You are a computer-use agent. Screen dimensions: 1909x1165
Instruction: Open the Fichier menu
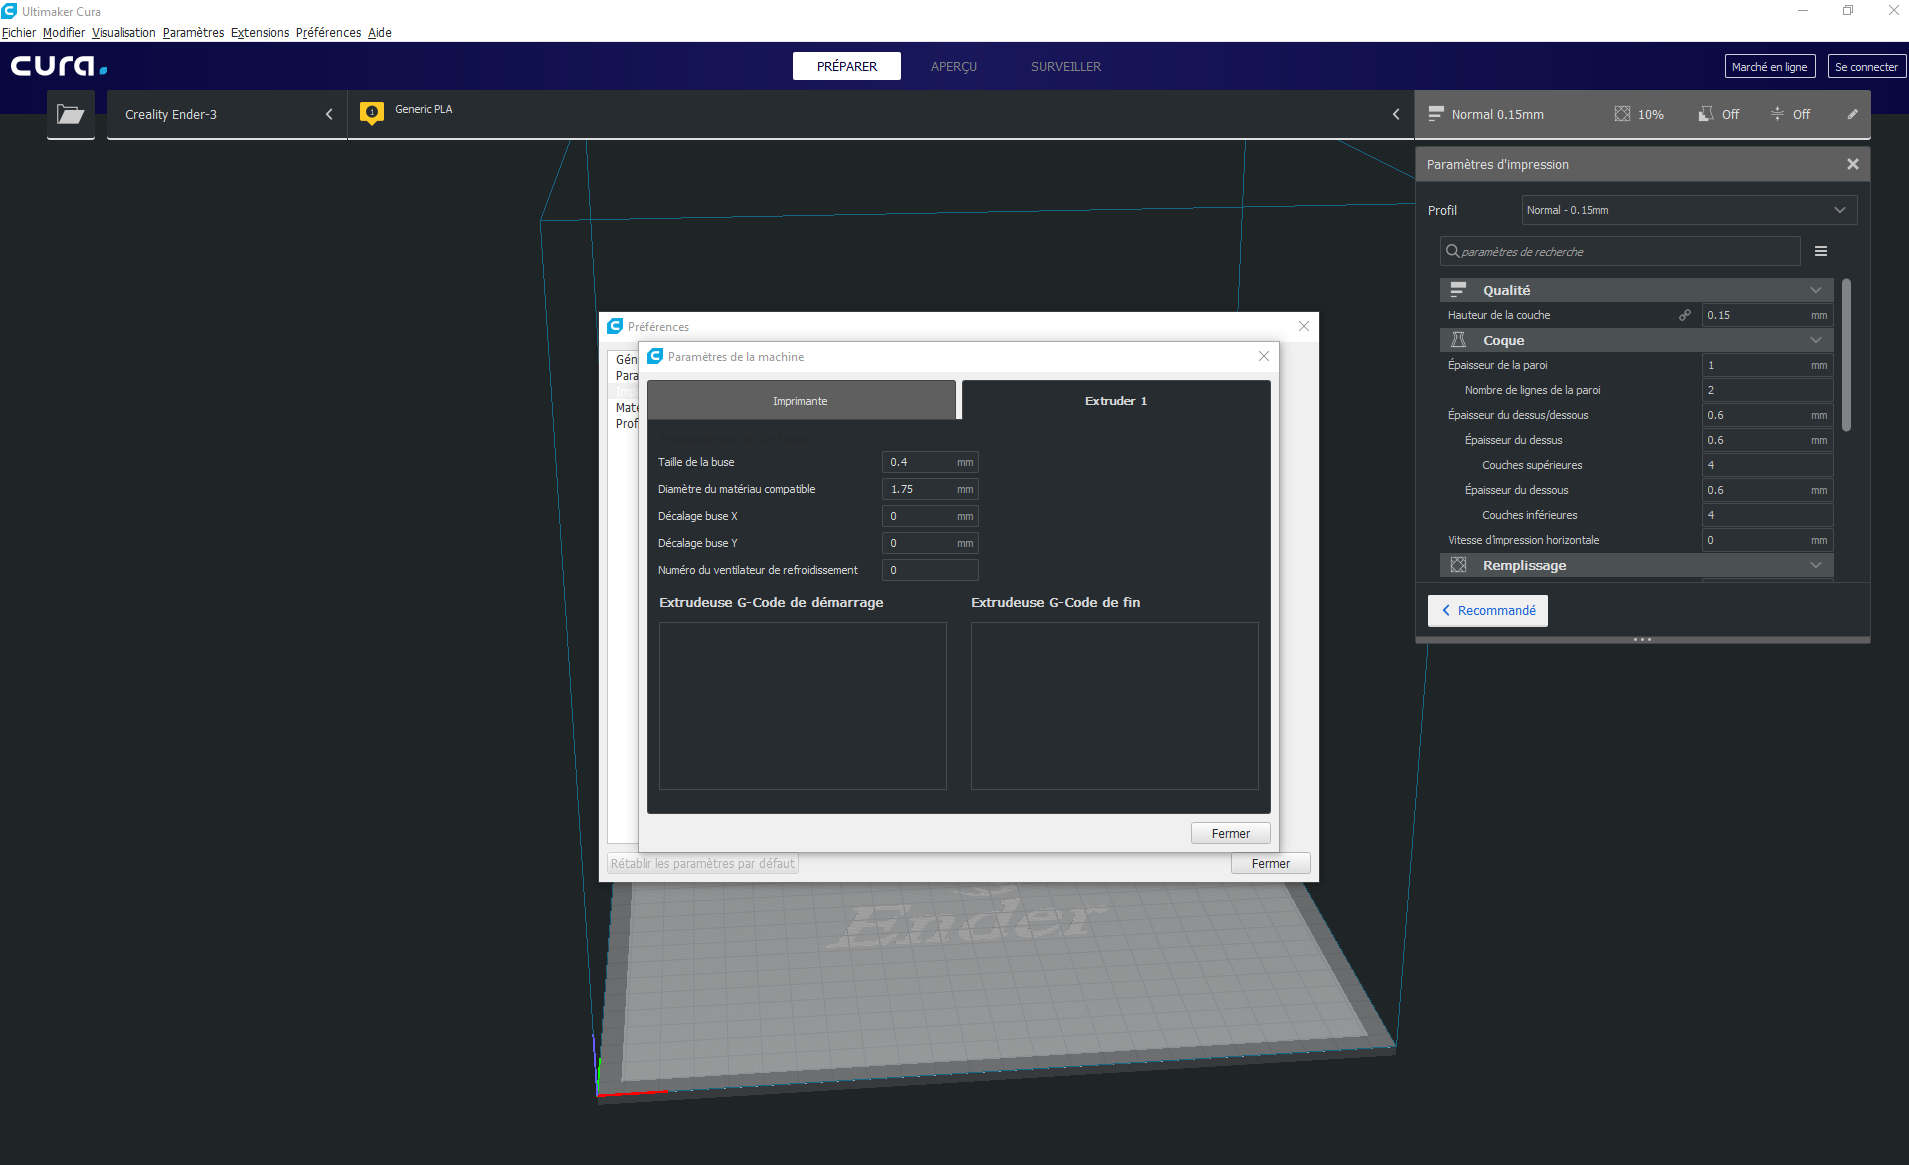[19, 33]
